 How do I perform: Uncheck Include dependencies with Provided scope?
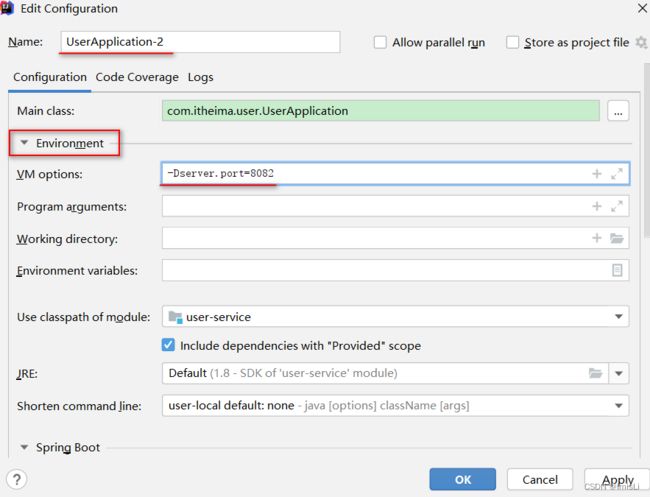(168, 345)
